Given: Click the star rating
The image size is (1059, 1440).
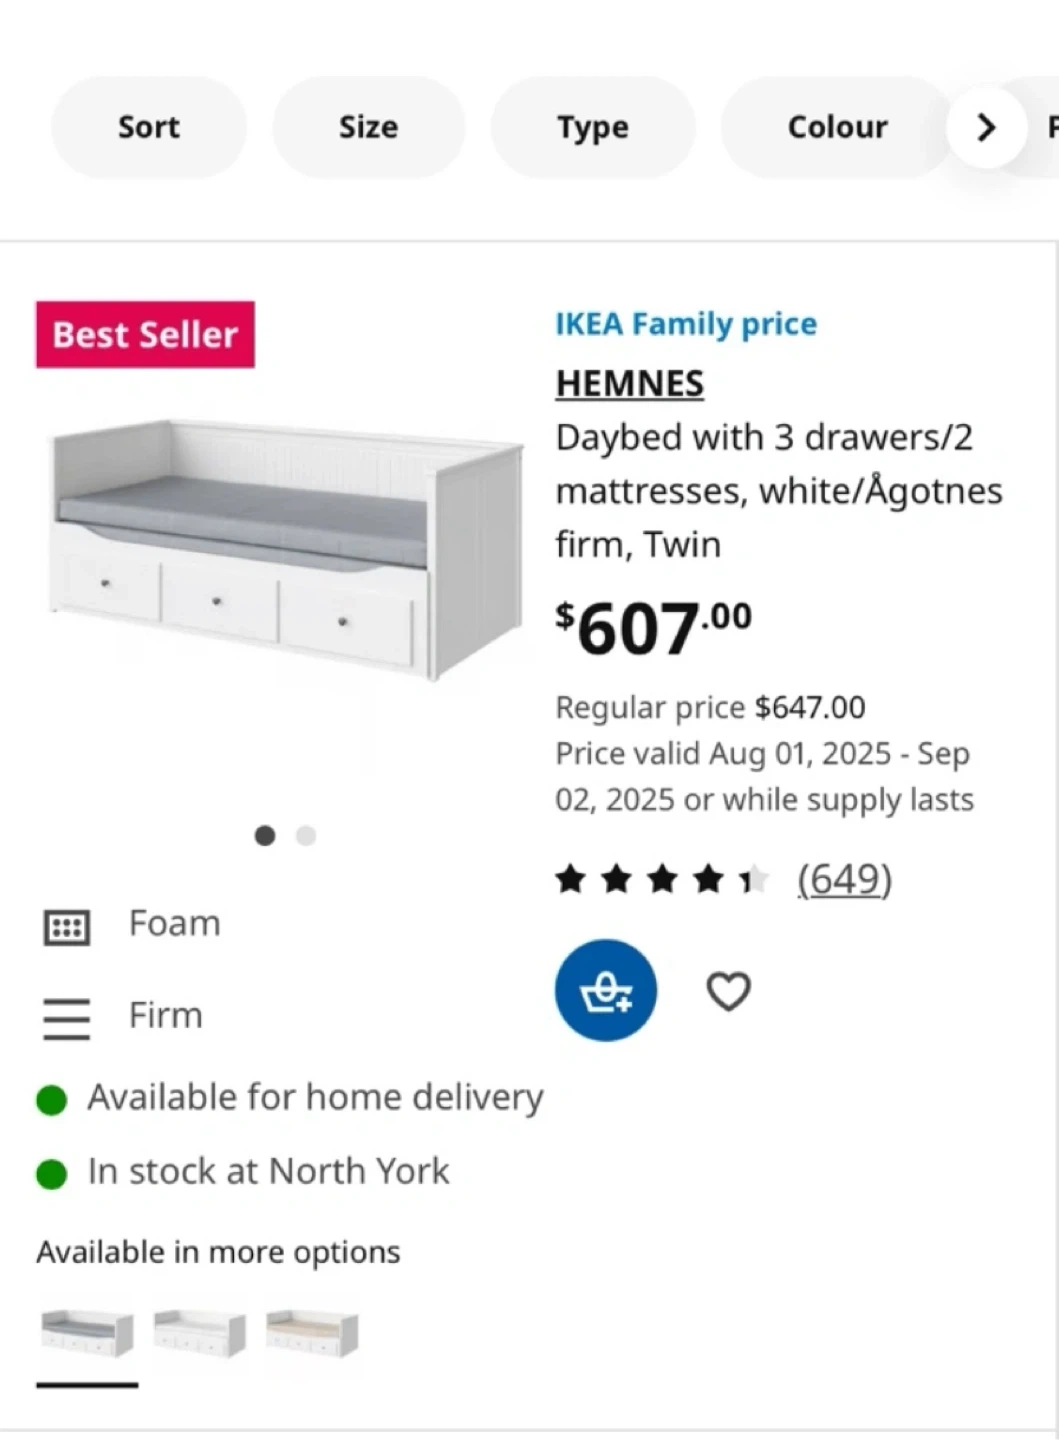Looking at the screenshot, I should click(x=662, y=880).
